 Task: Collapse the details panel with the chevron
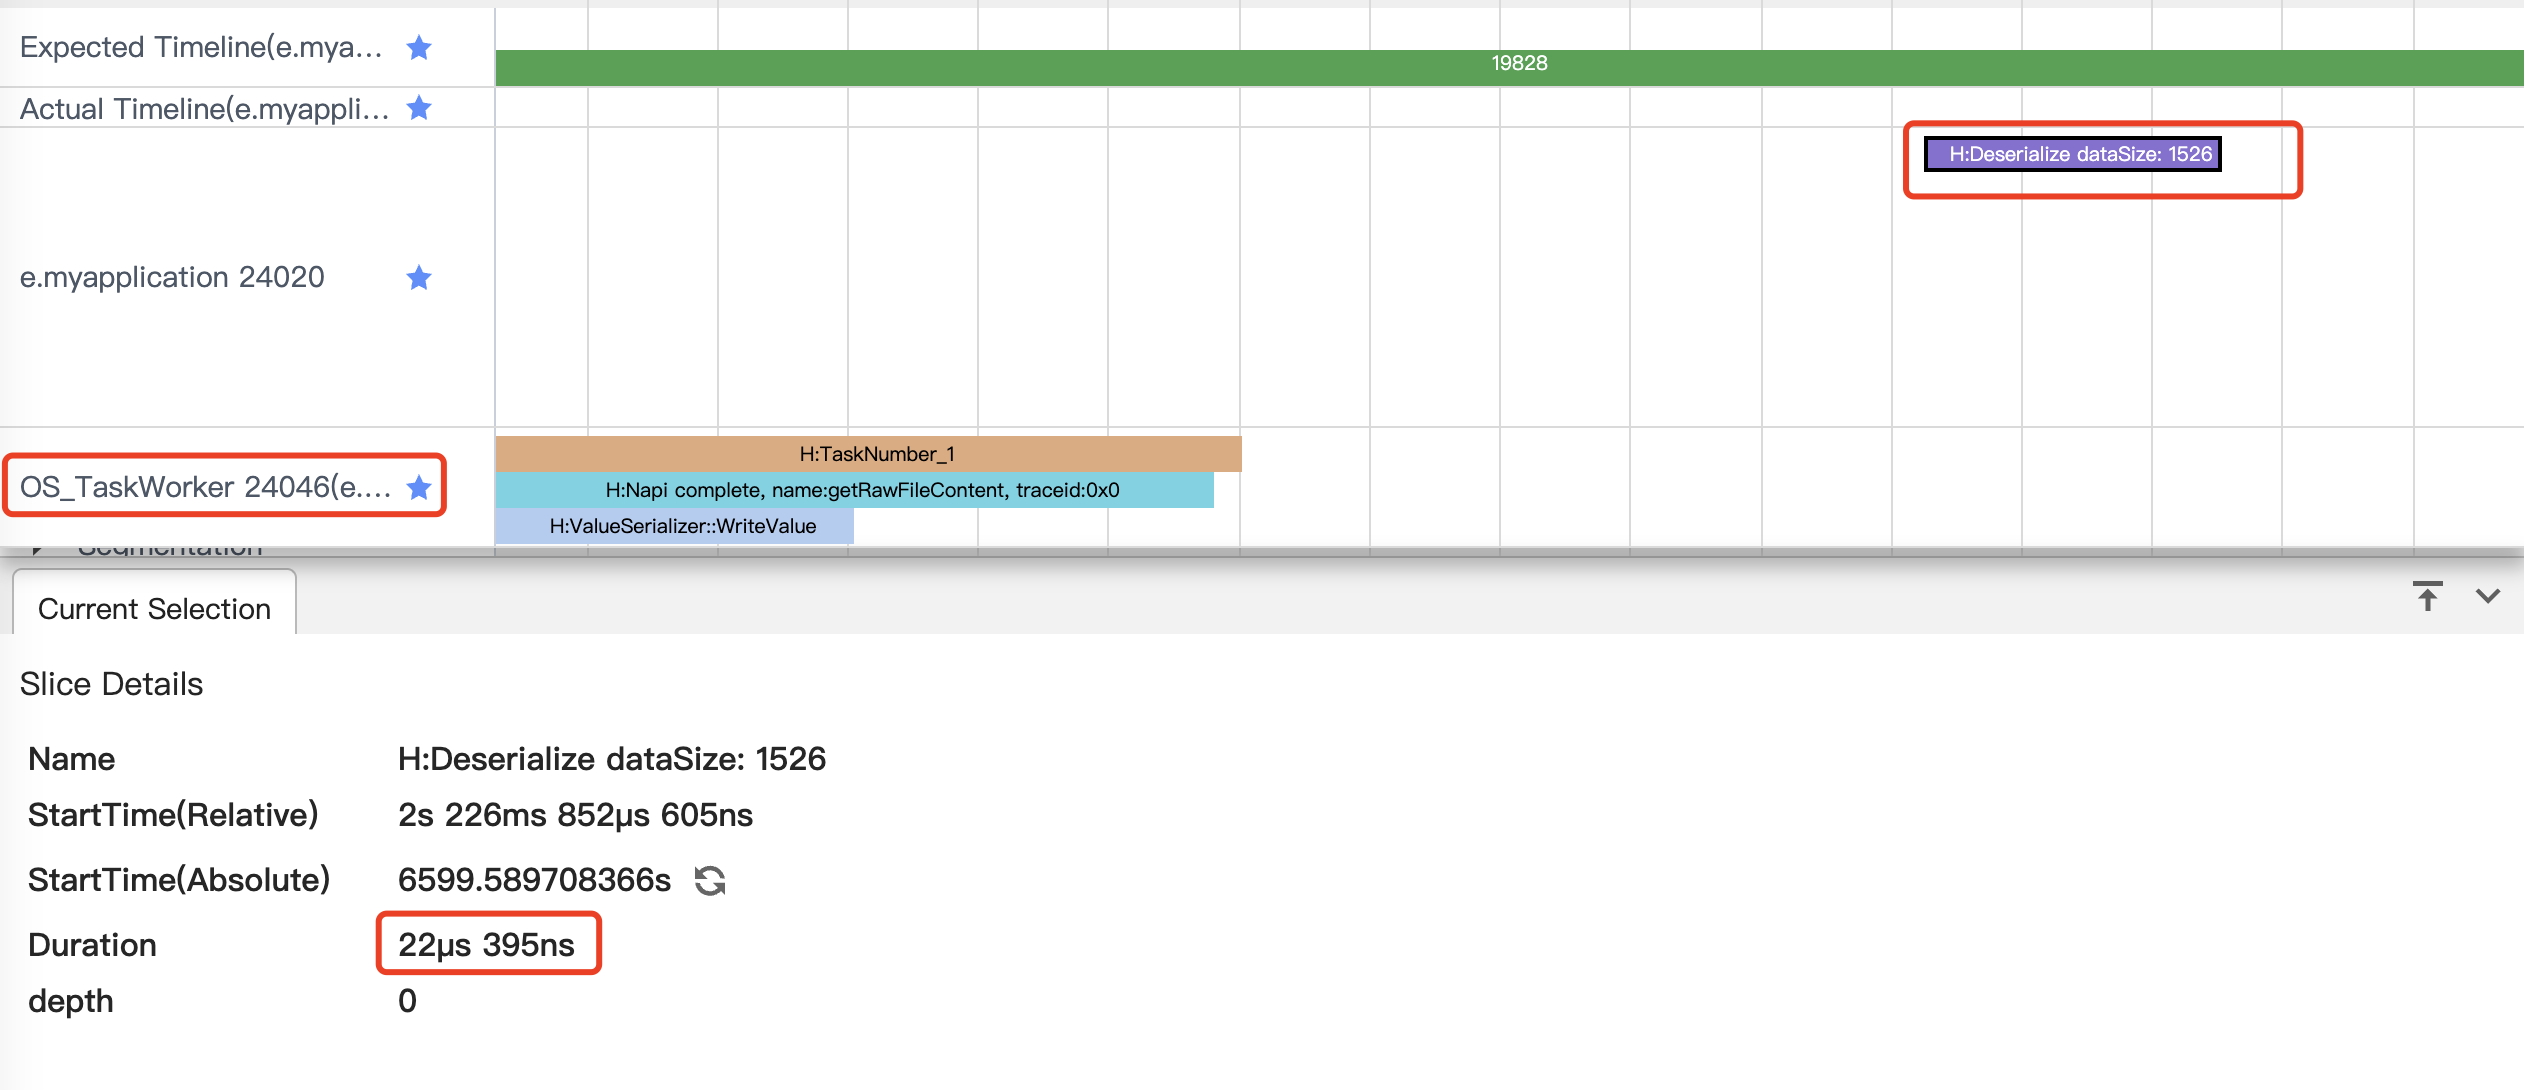(2487, 596)
